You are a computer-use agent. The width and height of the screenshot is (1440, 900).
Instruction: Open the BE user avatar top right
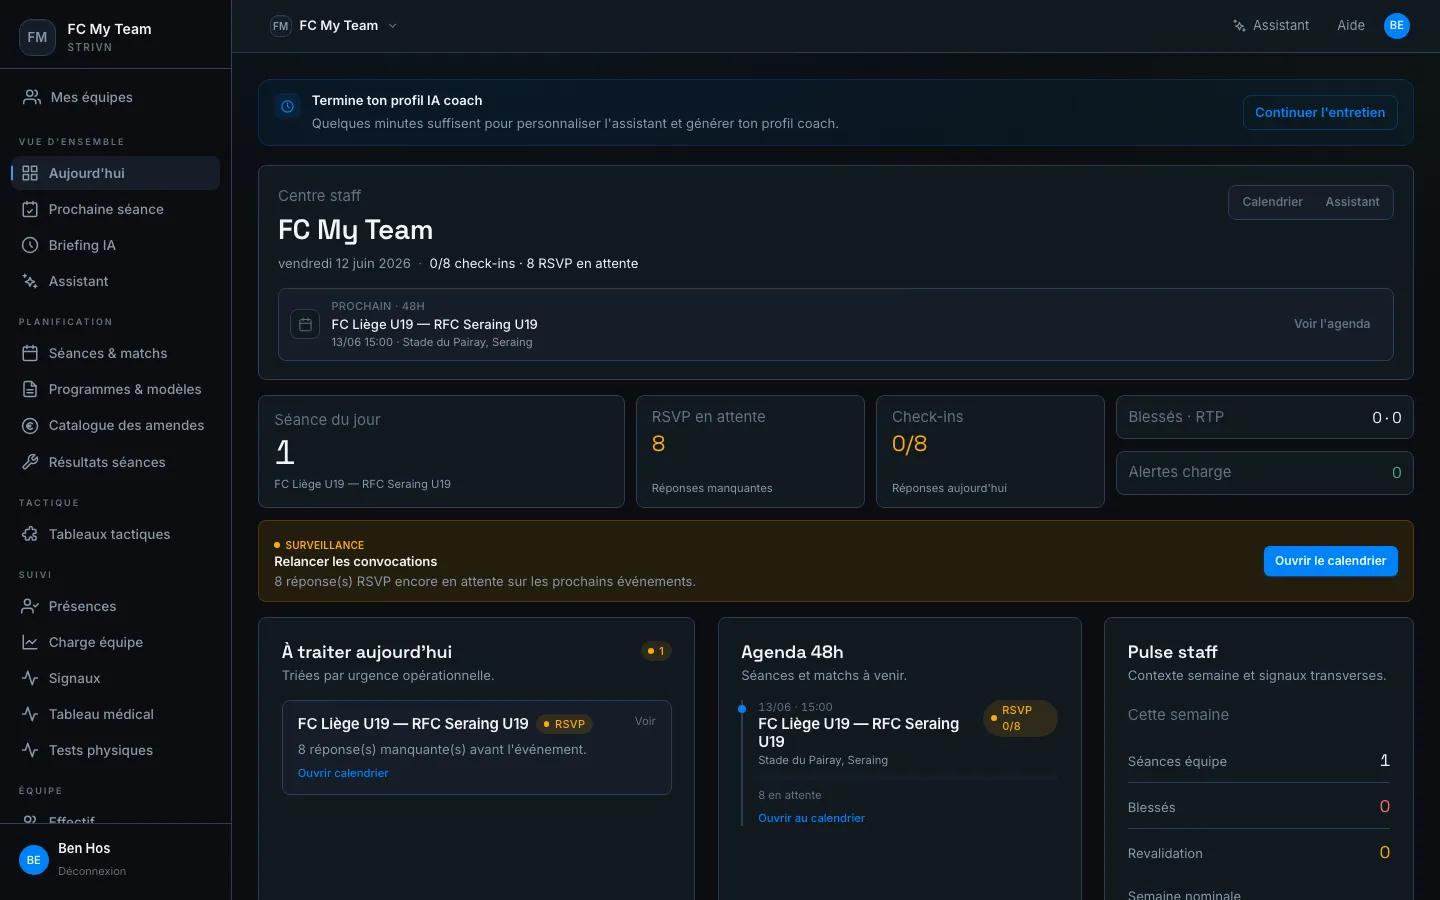1397,26
